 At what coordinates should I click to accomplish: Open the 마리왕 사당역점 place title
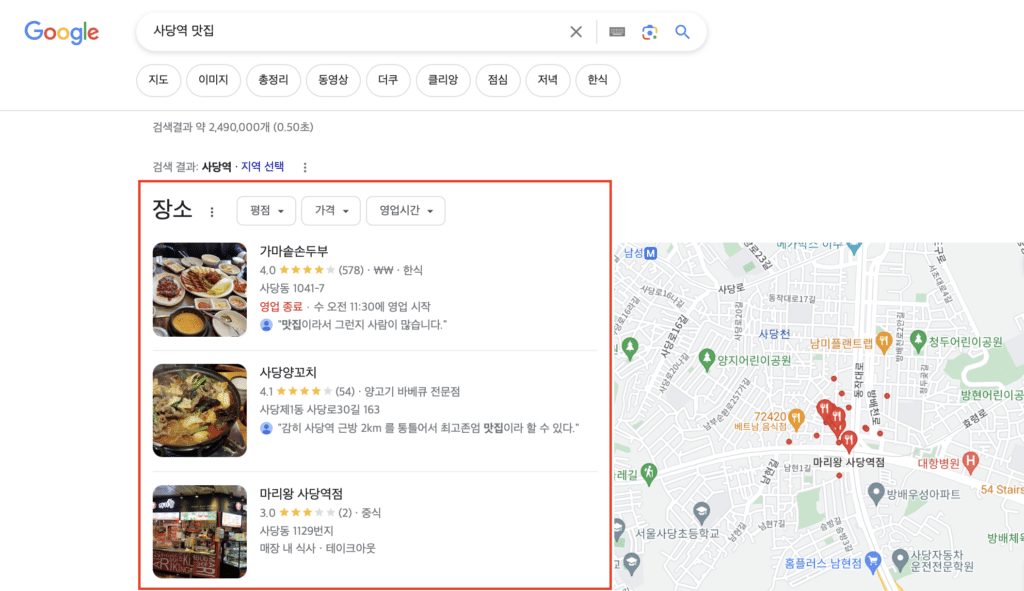[301, 494]
